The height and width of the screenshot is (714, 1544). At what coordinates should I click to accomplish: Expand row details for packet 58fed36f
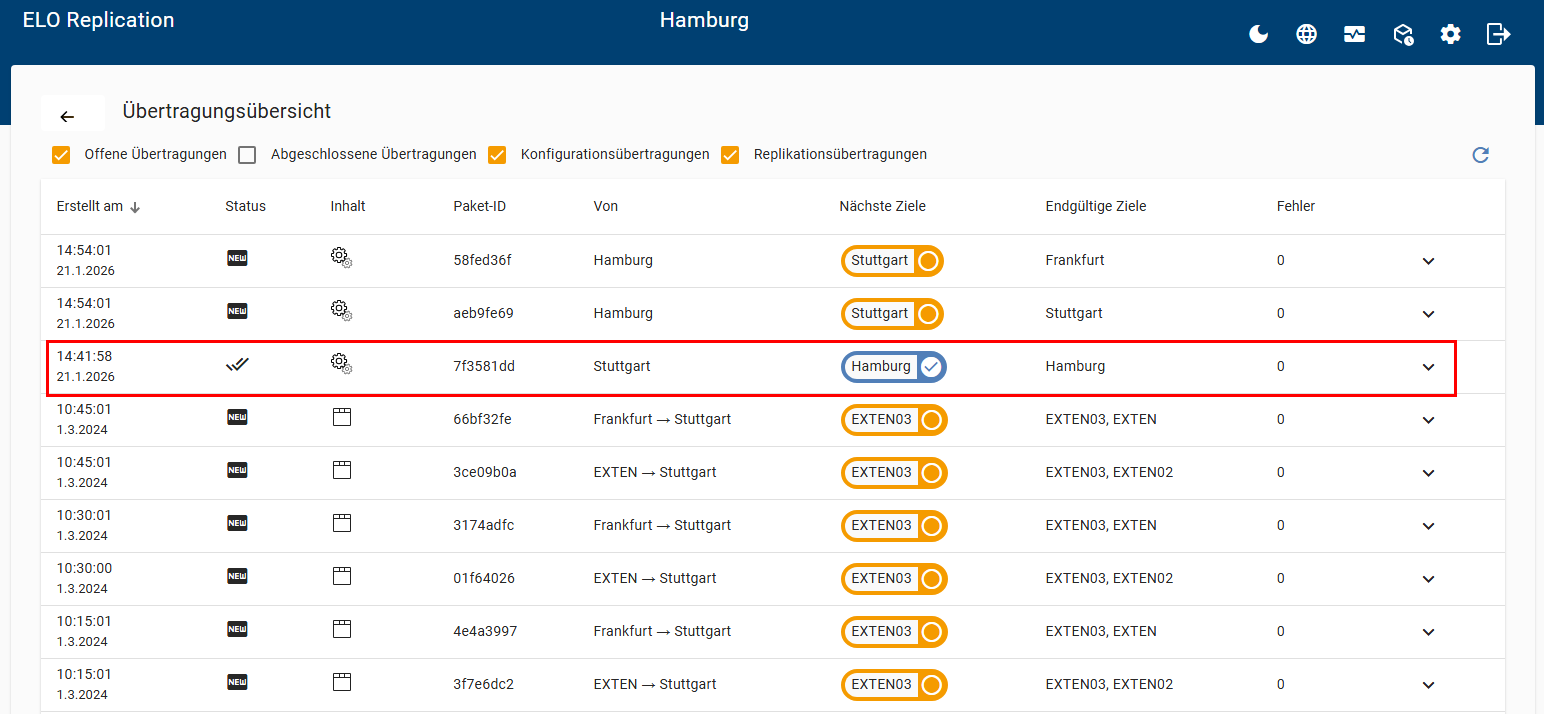[1428, 261]
